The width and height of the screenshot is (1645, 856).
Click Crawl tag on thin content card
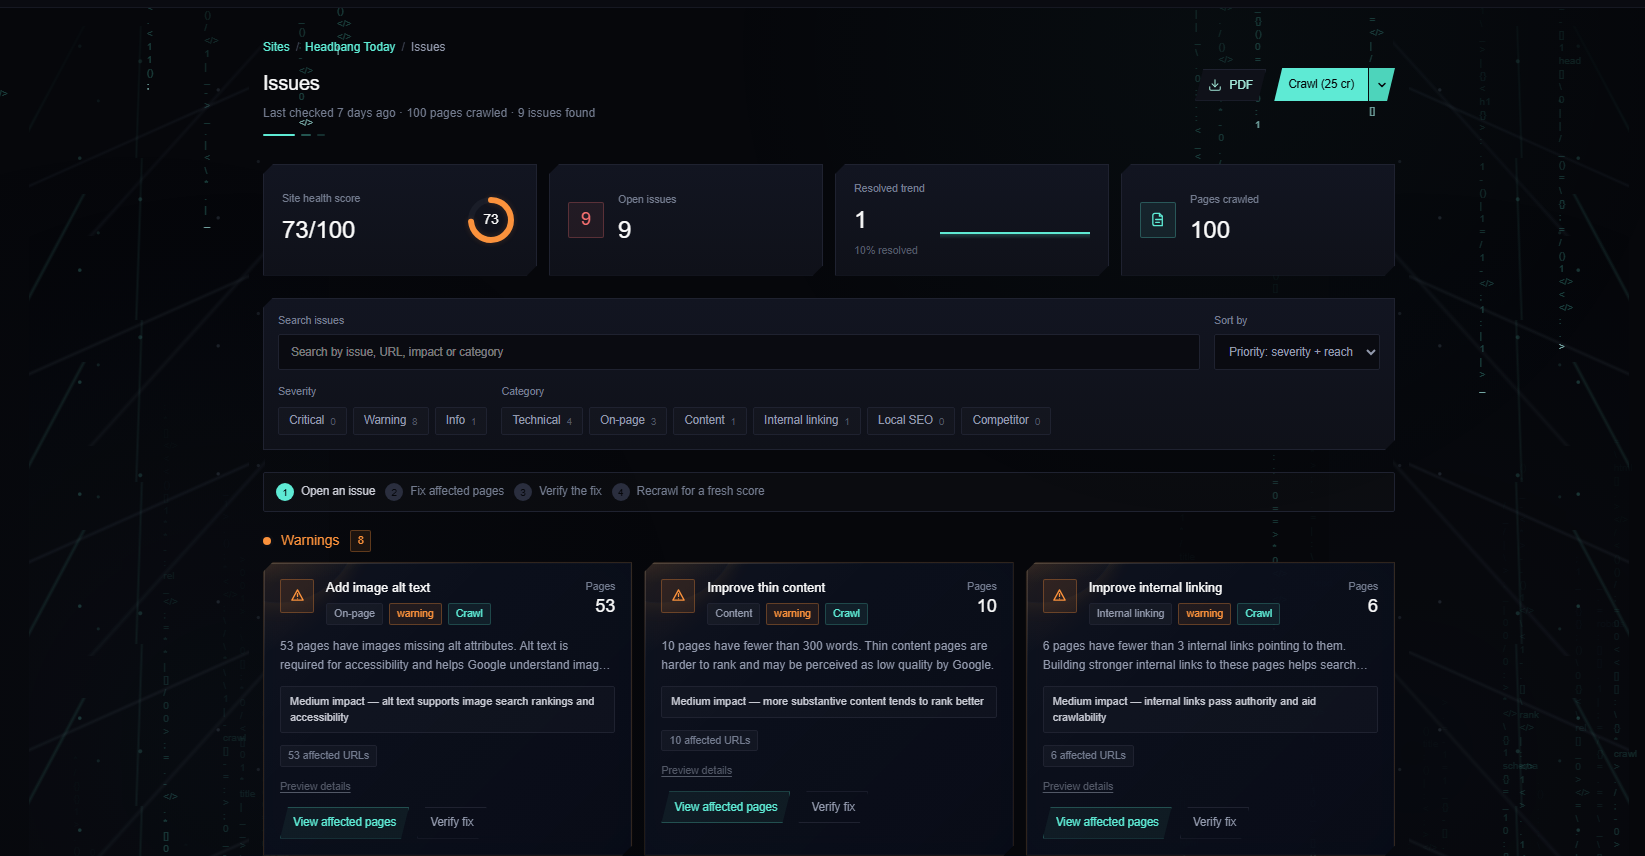(x=846, y=614)
